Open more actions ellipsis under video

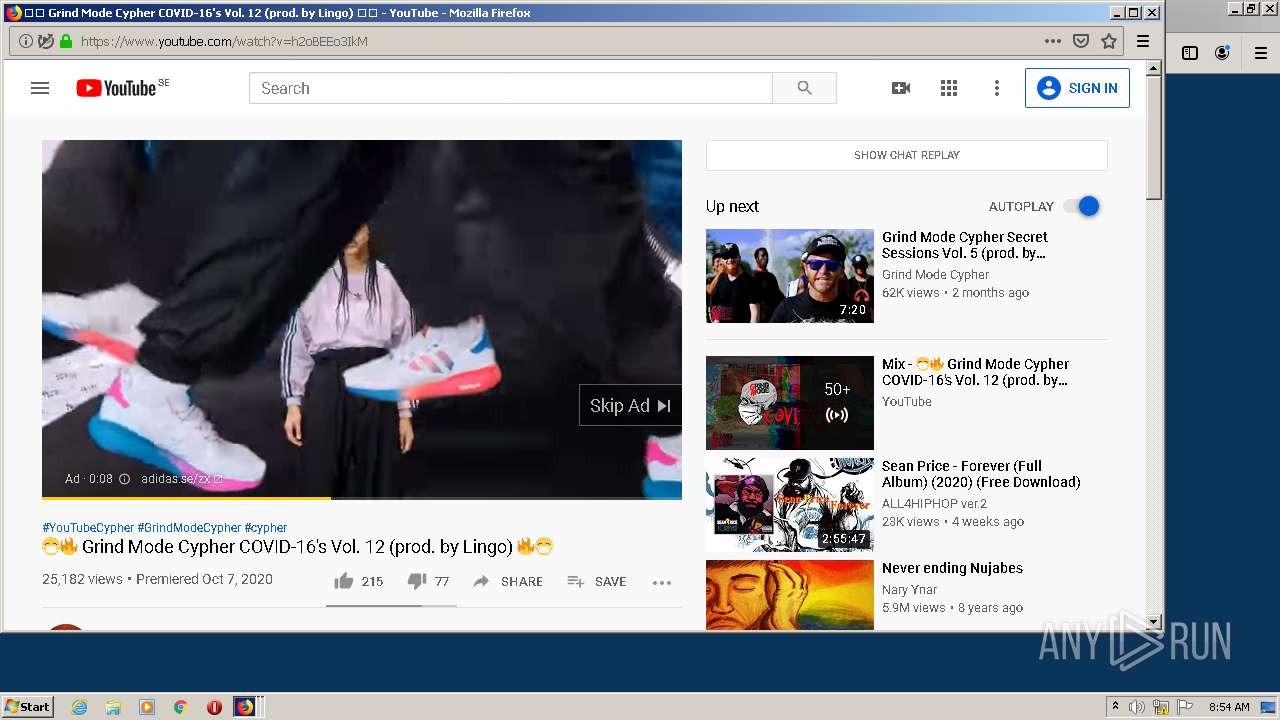662,582
